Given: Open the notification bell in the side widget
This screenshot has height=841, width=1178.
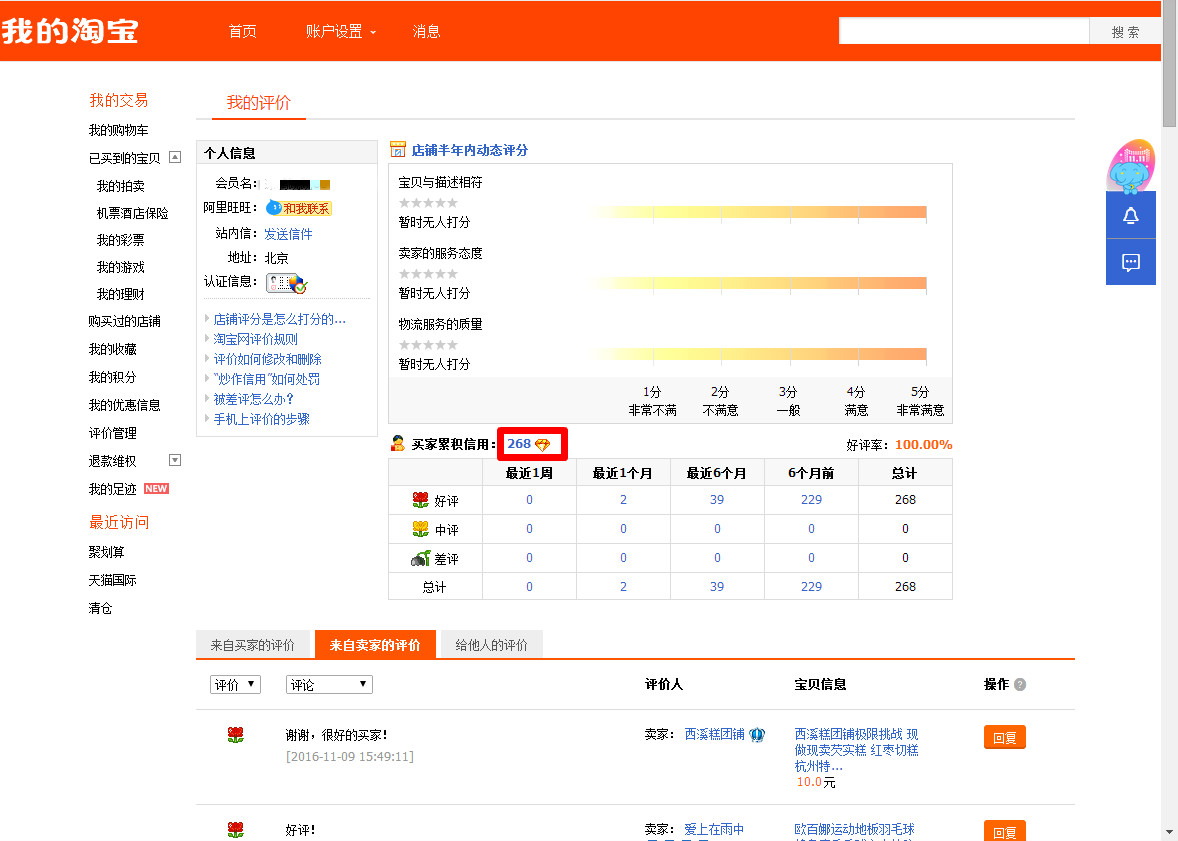Looking at the screenshot, I should coord(1130,216).
